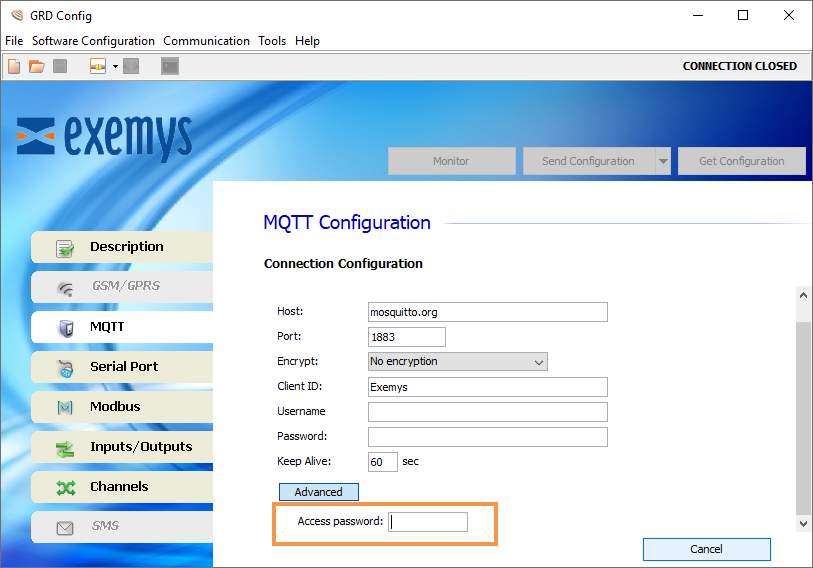Click the Client ID input field
Image resolution: width=813 pixels, height=568 pixels.
[487, 386]
